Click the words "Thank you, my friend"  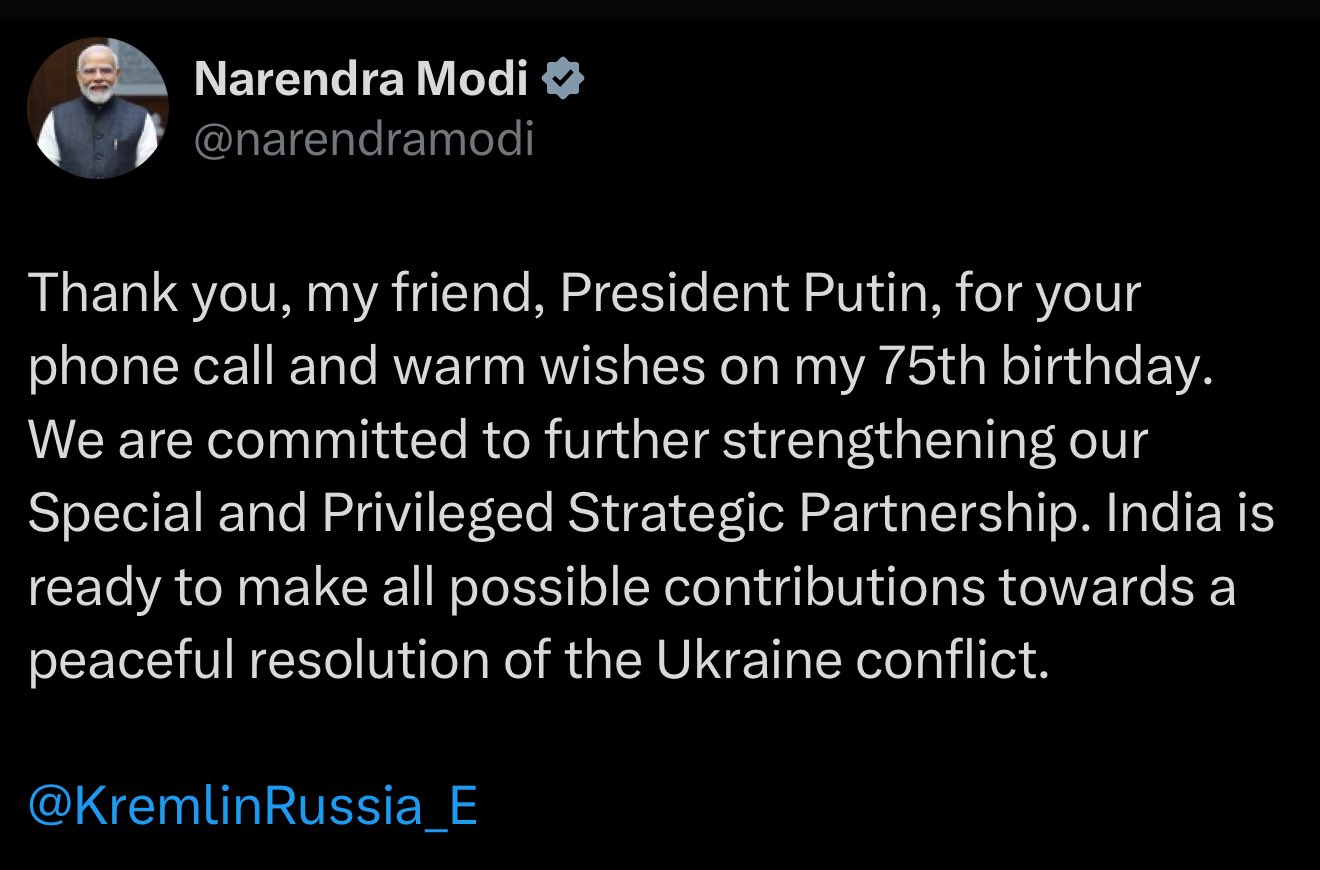pyautogui.click(x=287, y=295)
